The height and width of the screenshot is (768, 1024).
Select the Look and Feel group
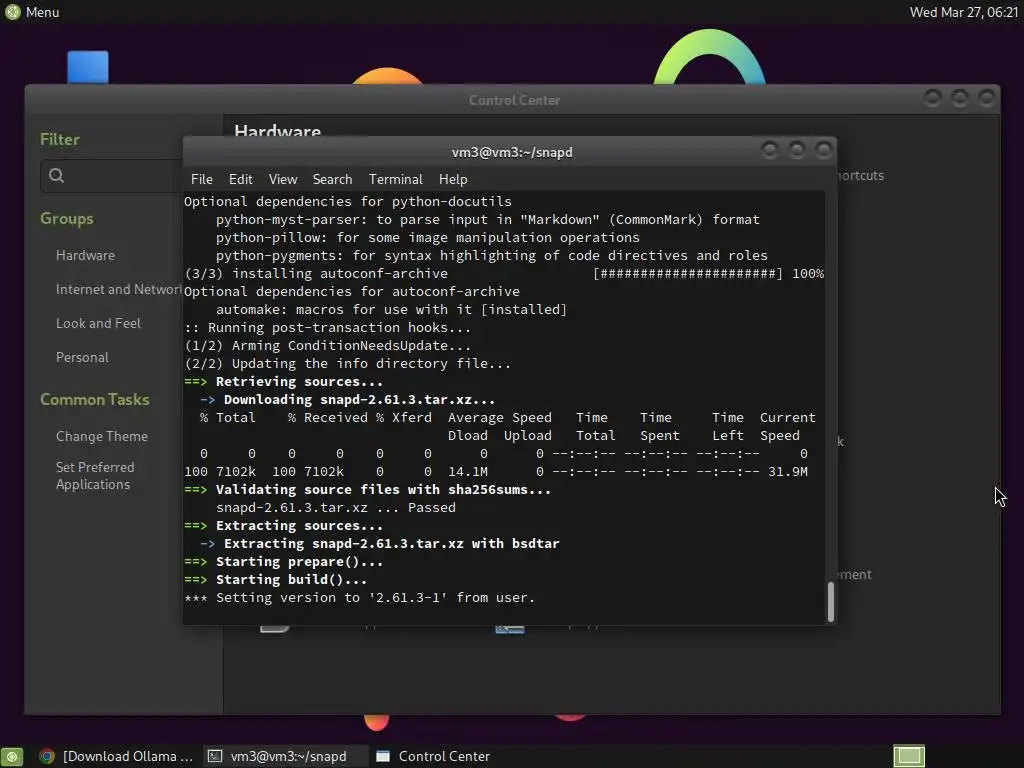click(98, 323)
